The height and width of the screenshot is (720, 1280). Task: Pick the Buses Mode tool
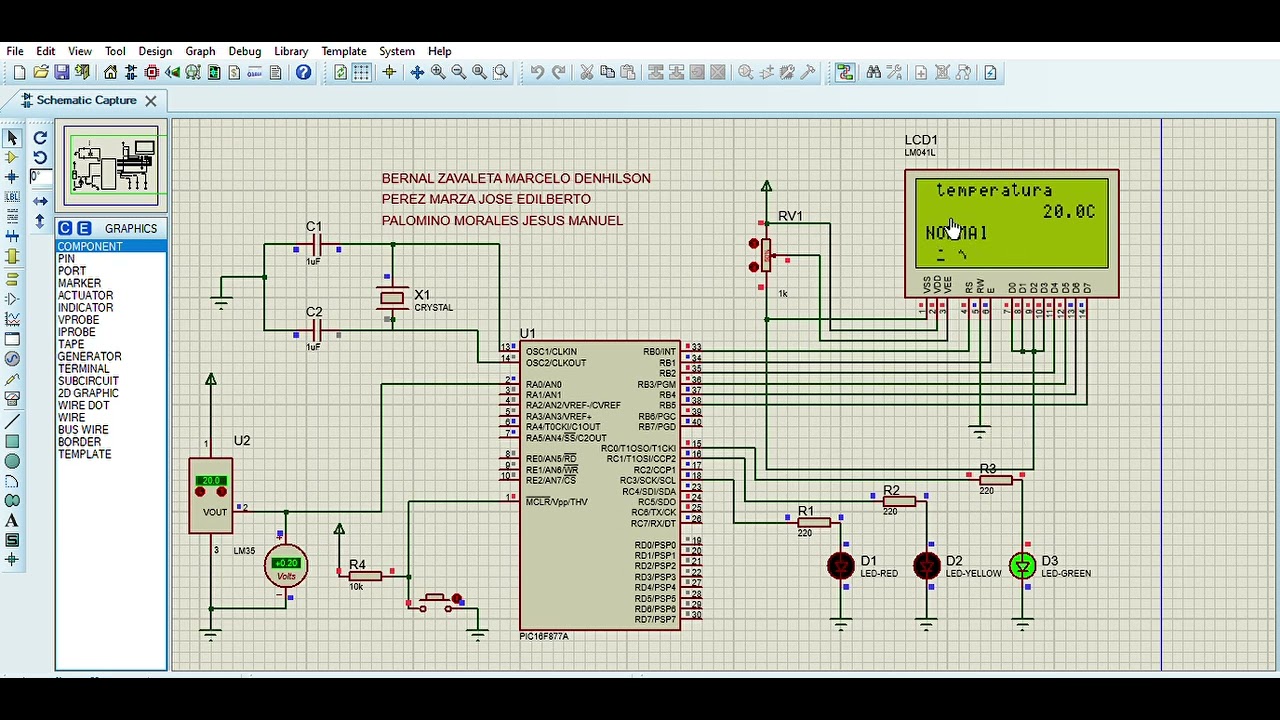12,237
